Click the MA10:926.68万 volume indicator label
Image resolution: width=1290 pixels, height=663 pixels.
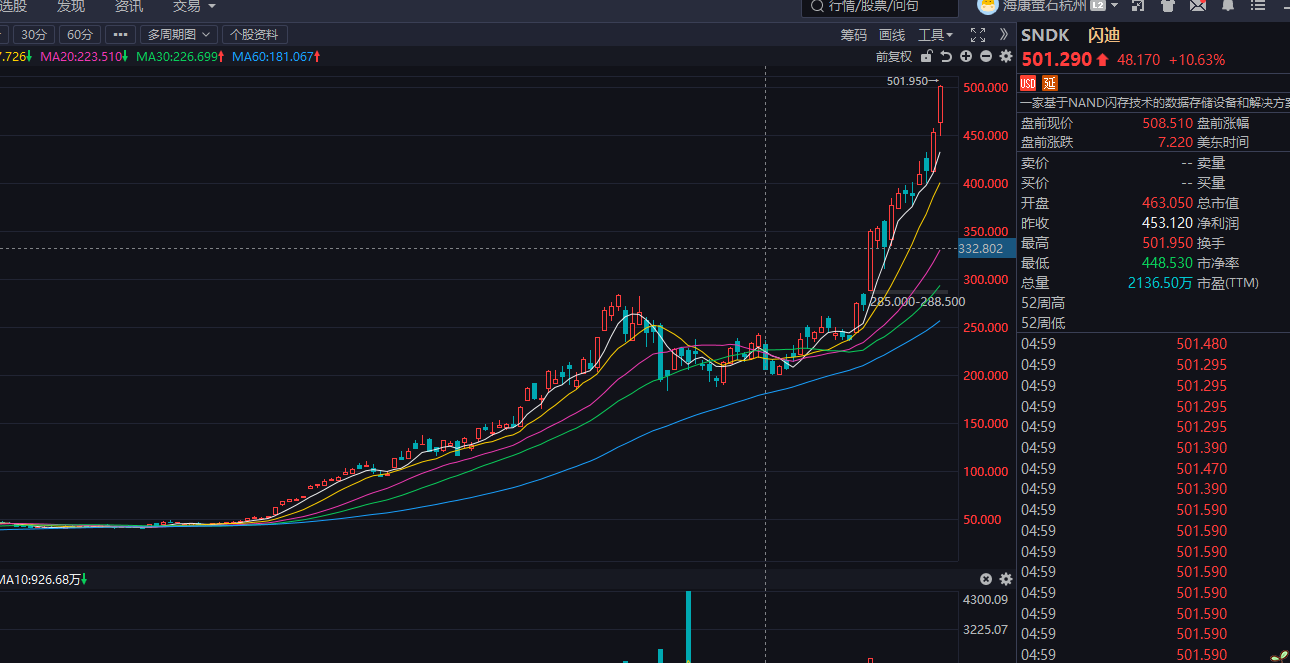(44, 579)
